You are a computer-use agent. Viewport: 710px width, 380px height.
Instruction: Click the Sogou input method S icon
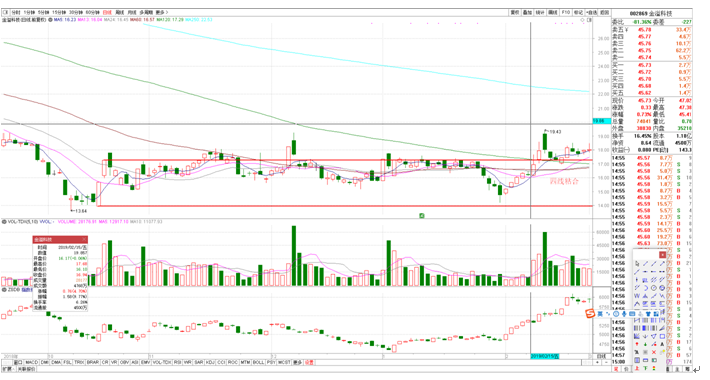point(590,313)
